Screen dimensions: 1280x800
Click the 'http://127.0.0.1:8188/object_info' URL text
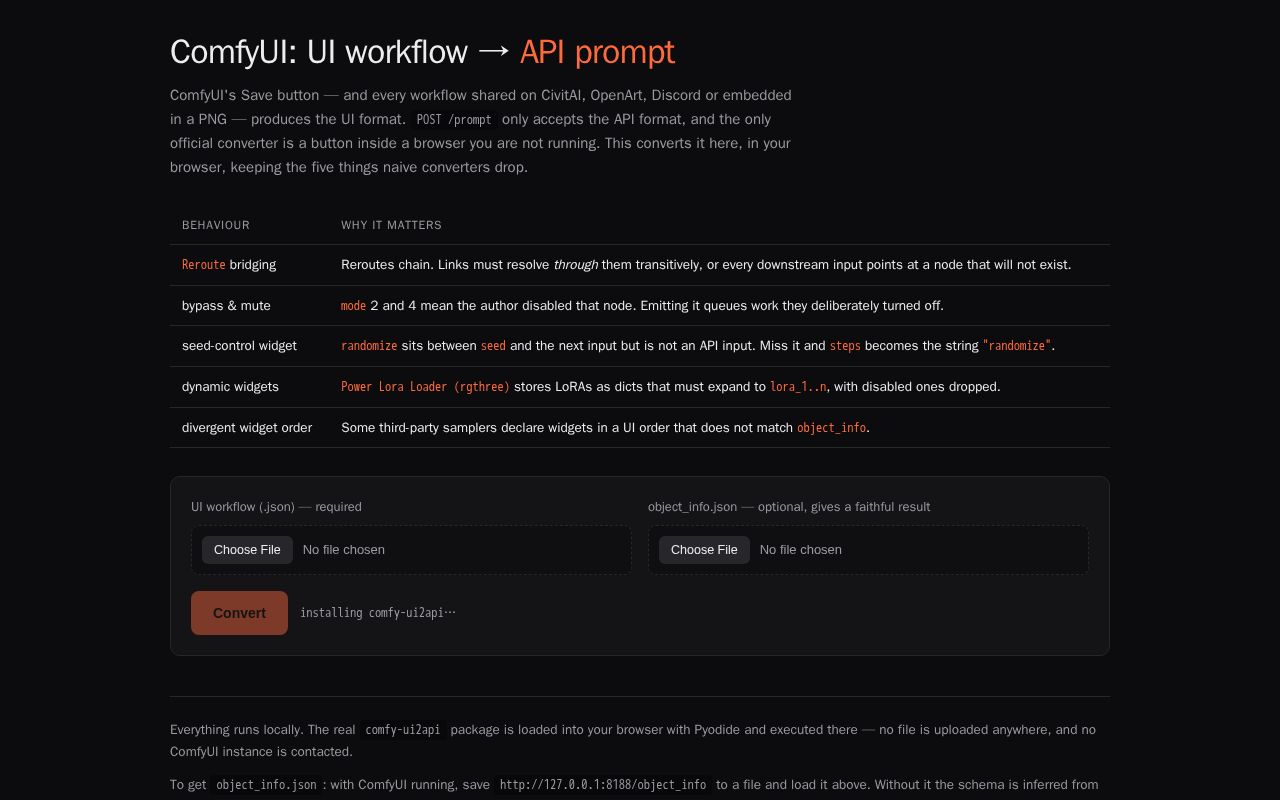point(603,785)
